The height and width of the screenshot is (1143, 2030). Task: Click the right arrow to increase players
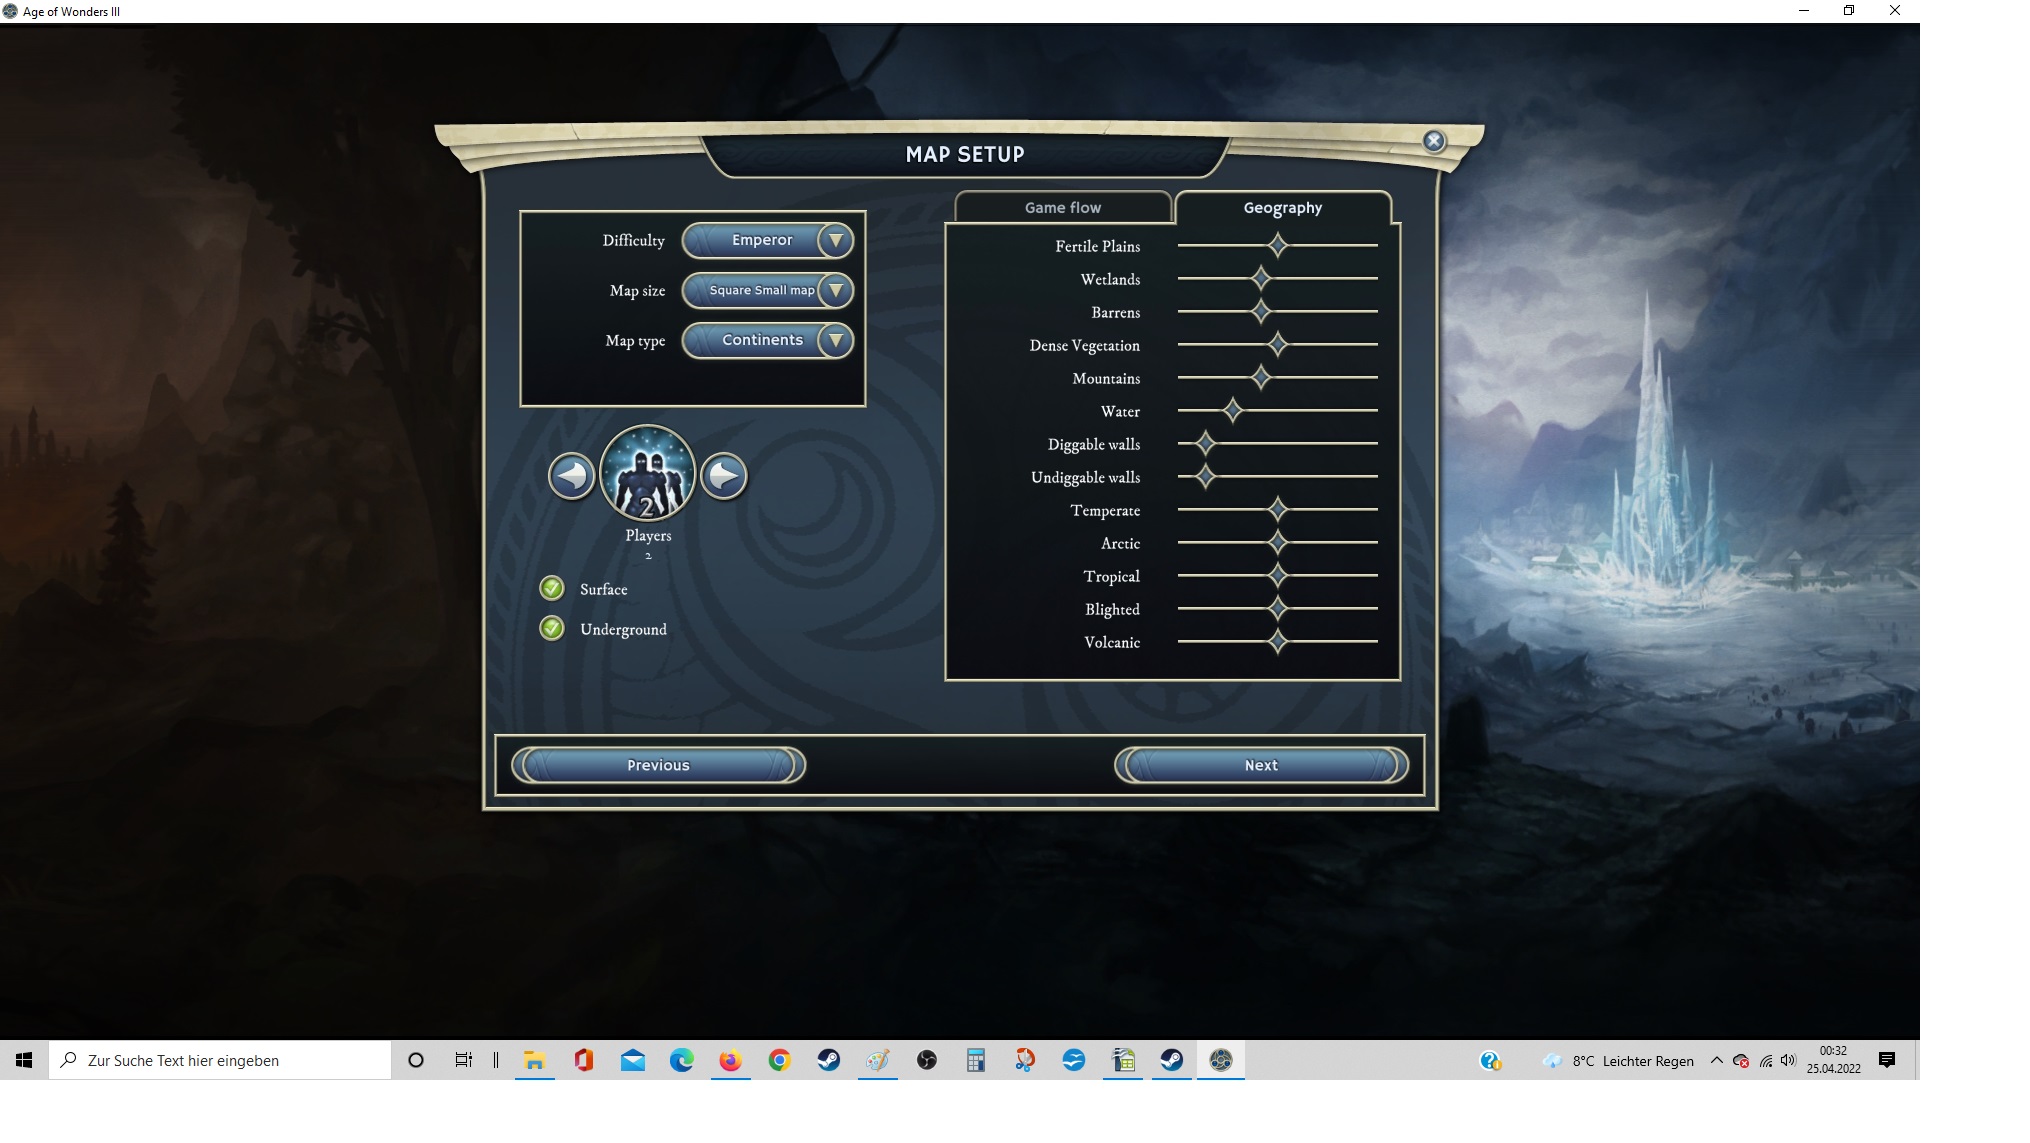(724, 476)
